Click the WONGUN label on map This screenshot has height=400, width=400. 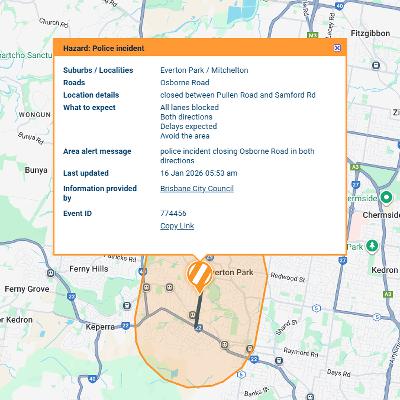35,114
